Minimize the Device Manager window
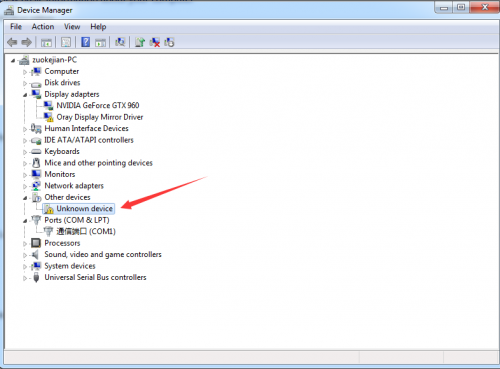500x369 pixels. [x=444, y=7]
